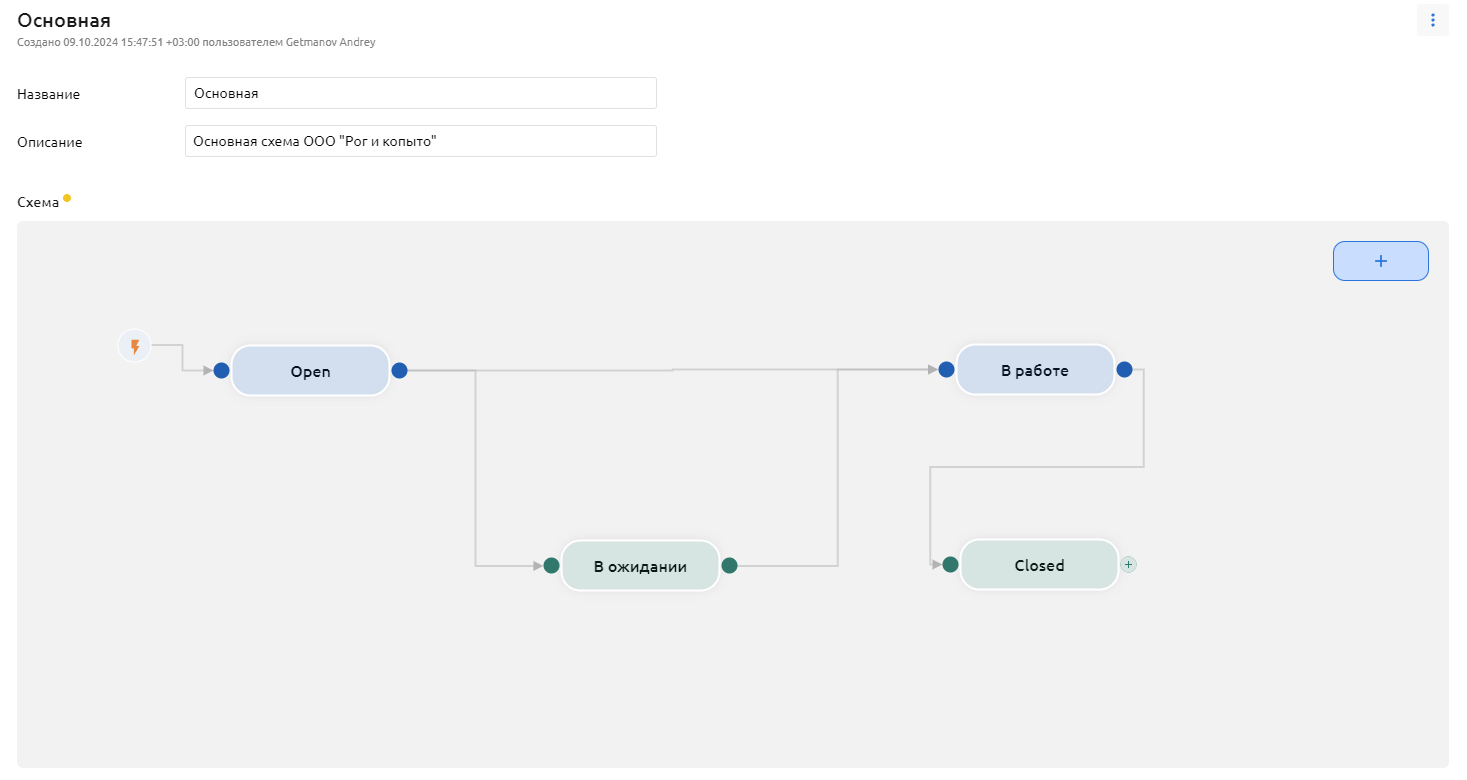Click the yellow indicator dot next to Схема

pyautogui.click(x=67, y=198)
